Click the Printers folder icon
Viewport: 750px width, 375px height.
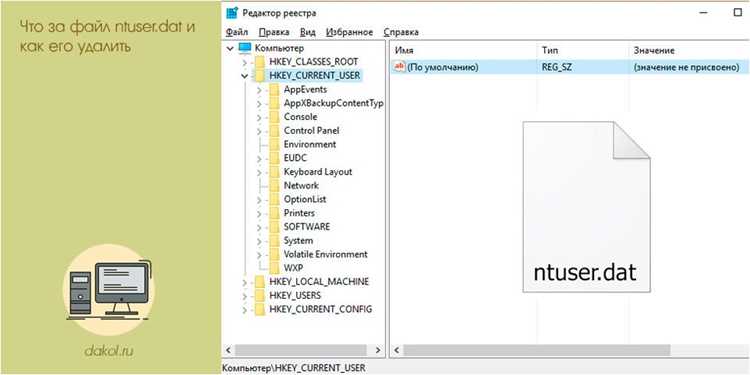tap(274, 213)
